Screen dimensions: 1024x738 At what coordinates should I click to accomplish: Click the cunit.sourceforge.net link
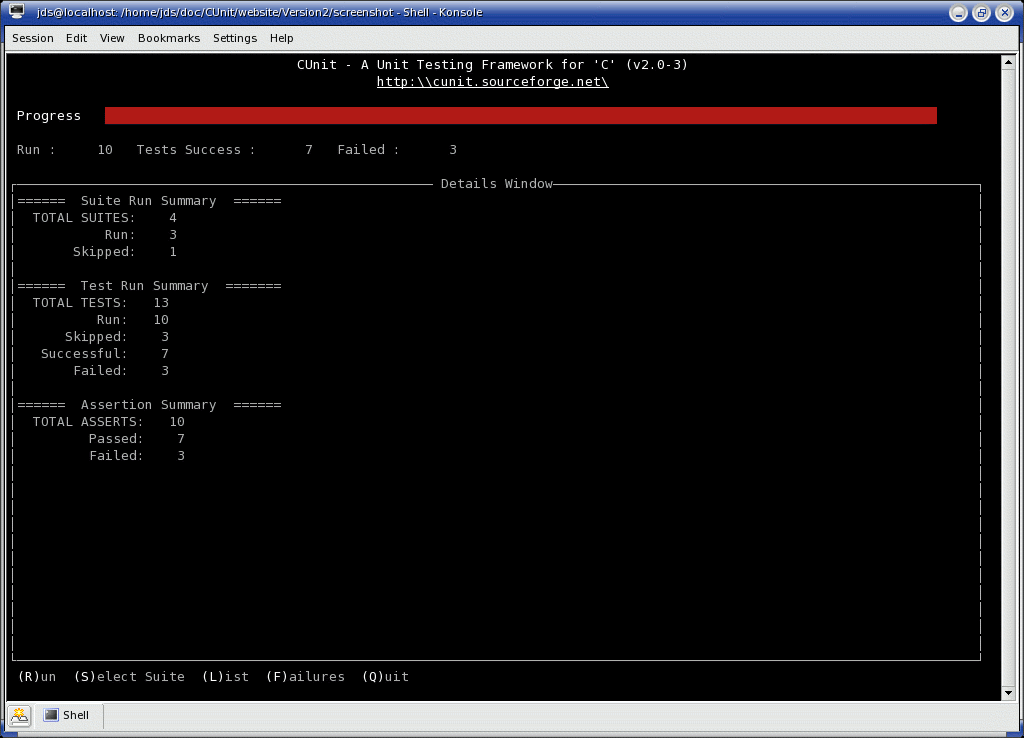(492, 82)
